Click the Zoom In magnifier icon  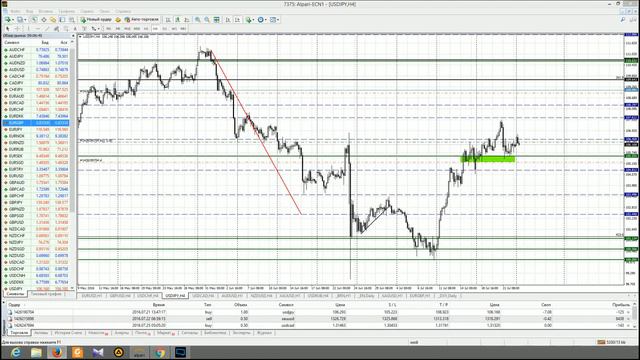(198, 20)
